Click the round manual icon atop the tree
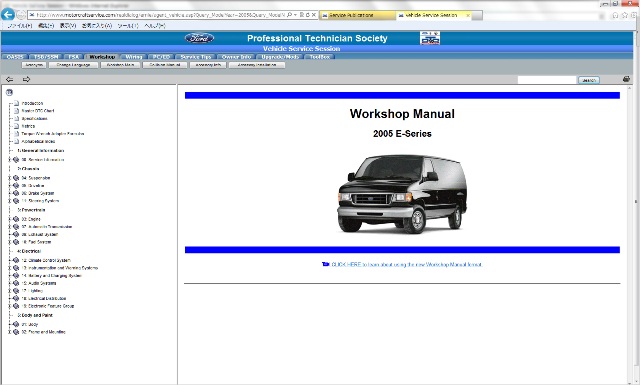The width and height of the screenshot is (640, 385). [x=9, y=93]
